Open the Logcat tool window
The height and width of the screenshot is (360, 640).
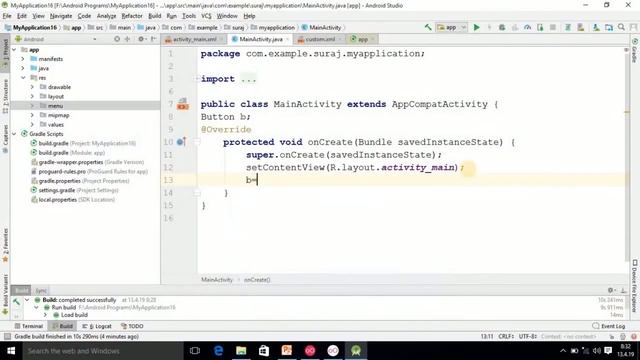[97, 326]
